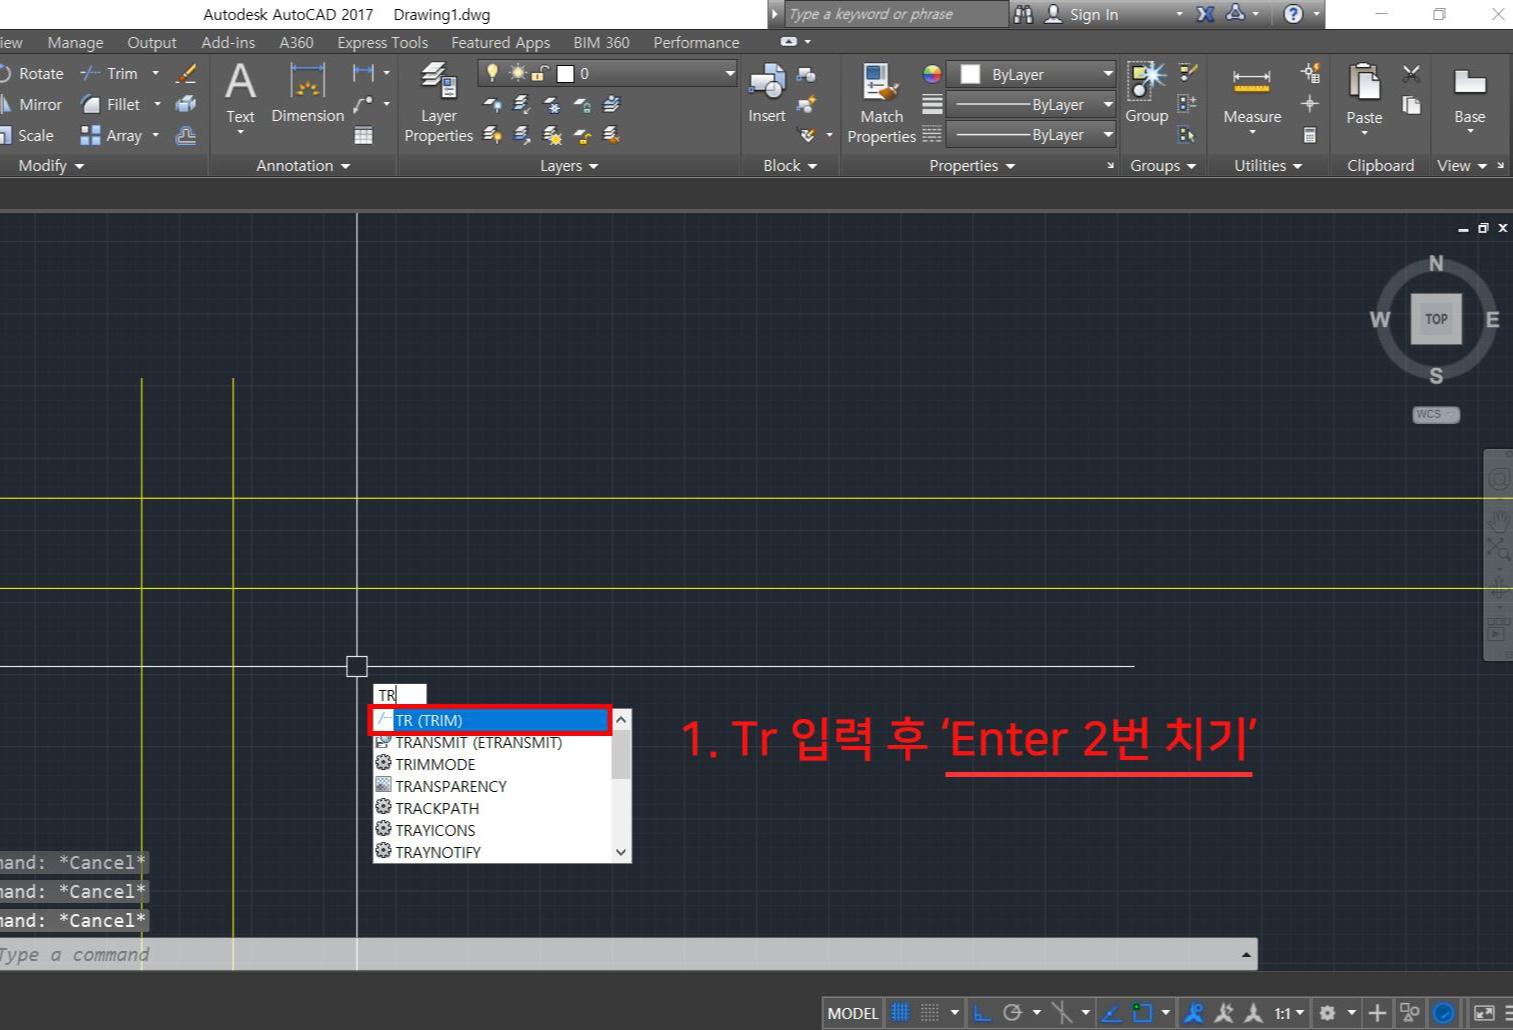Expand the Block panel dropdown
The width and height of the screenshot is (1513, 1030).
(x=790, y=166)
